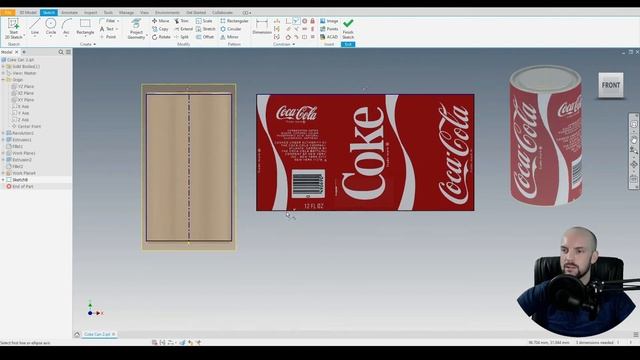Screen dimensions: 640x360
Task: Select the Line sketch tool
Action: 35,27
